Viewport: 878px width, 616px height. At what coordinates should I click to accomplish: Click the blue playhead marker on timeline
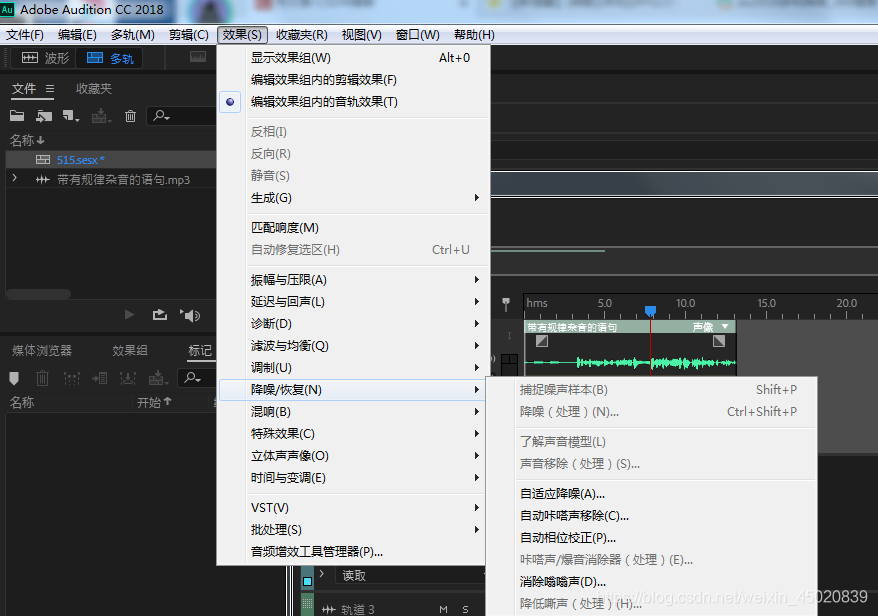coord(650,311)
